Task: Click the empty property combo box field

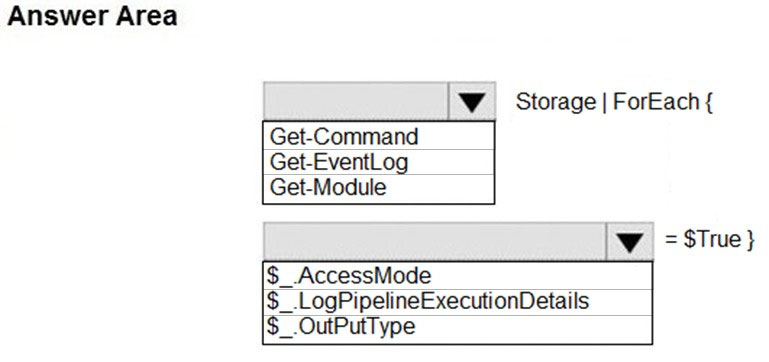Action: click(x=435, y=241)
